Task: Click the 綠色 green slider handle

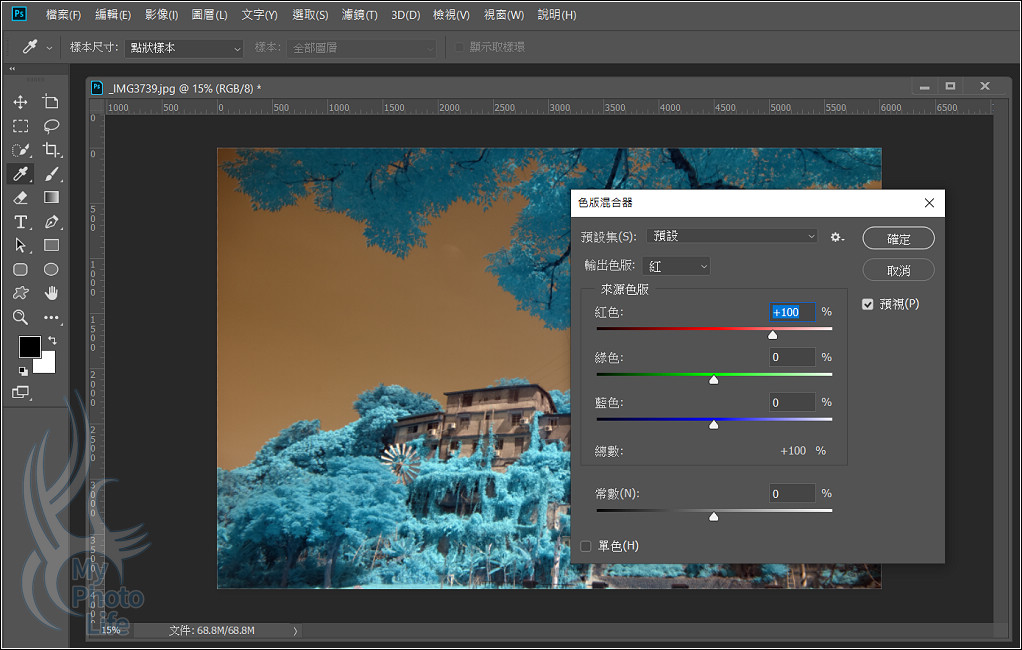Action: 713,380
